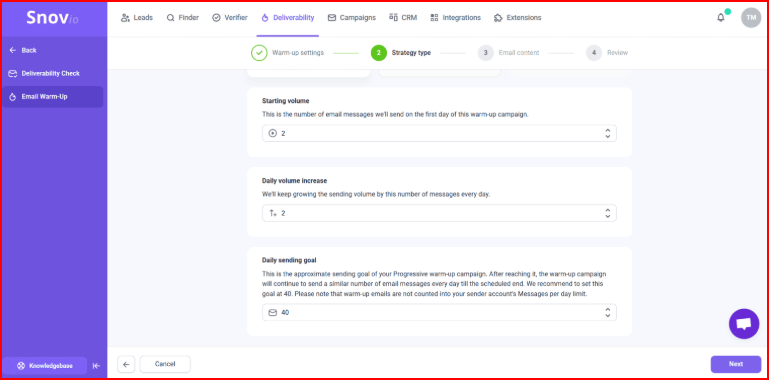The image size is (769, 380).
Task: Lower Daily sending goal with down arrow
Action: (x=608, y=315)
